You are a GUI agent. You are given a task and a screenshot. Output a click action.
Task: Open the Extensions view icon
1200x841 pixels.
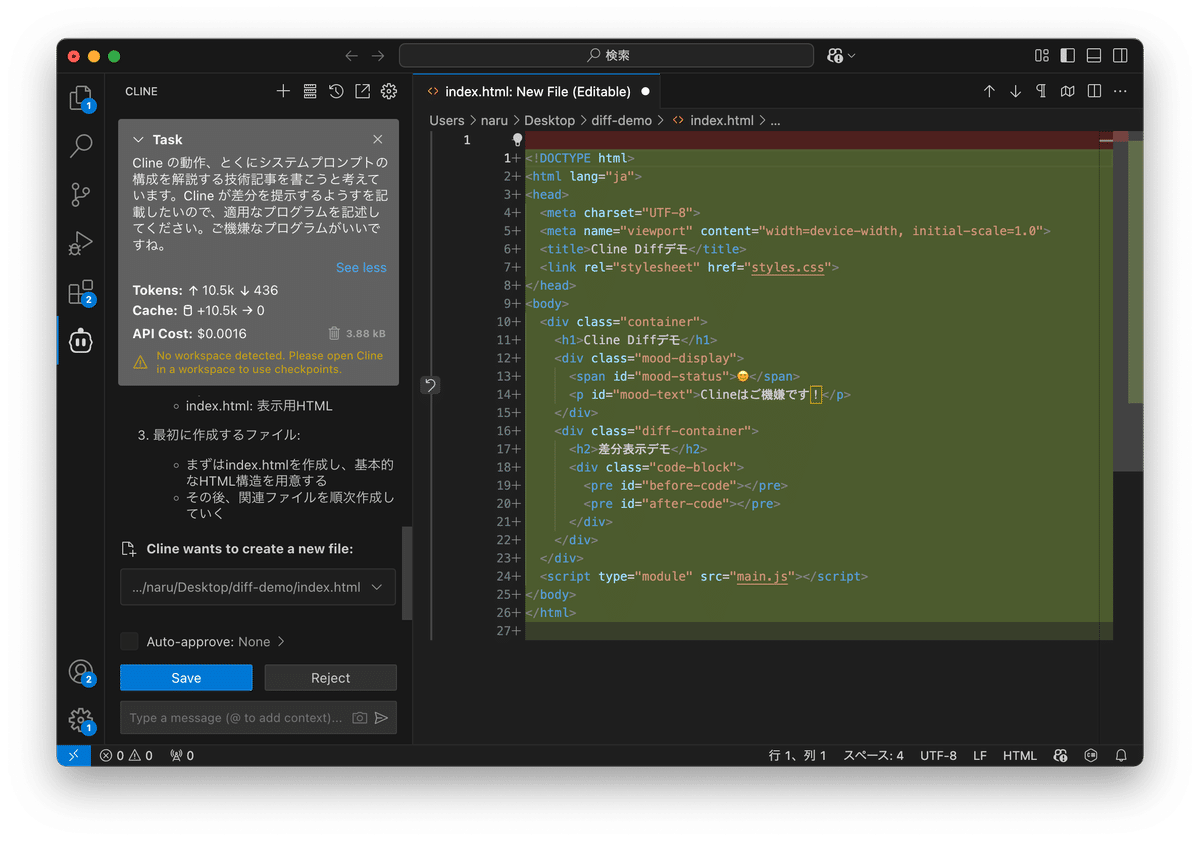pos(80,292)
